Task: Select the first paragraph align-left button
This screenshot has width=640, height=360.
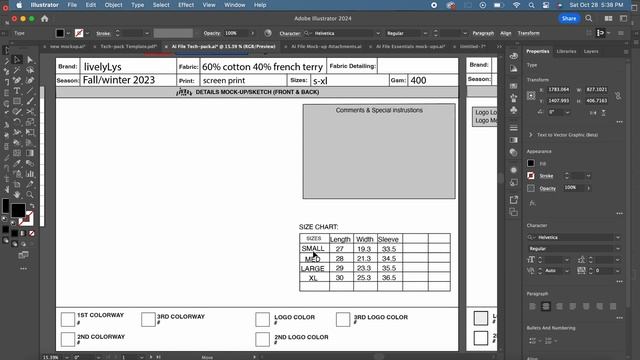Action: 532,307
